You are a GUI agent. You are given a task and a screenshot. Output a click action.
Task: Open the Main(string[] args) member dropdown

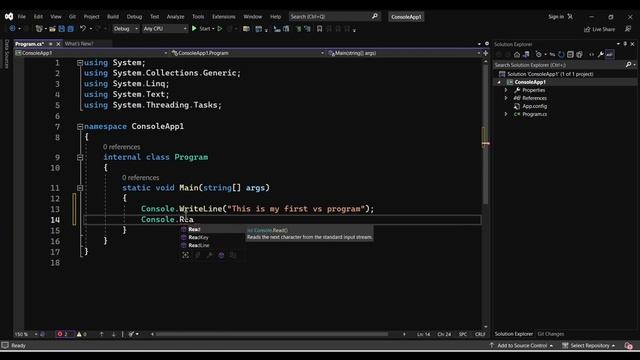[x=404, y=53]
